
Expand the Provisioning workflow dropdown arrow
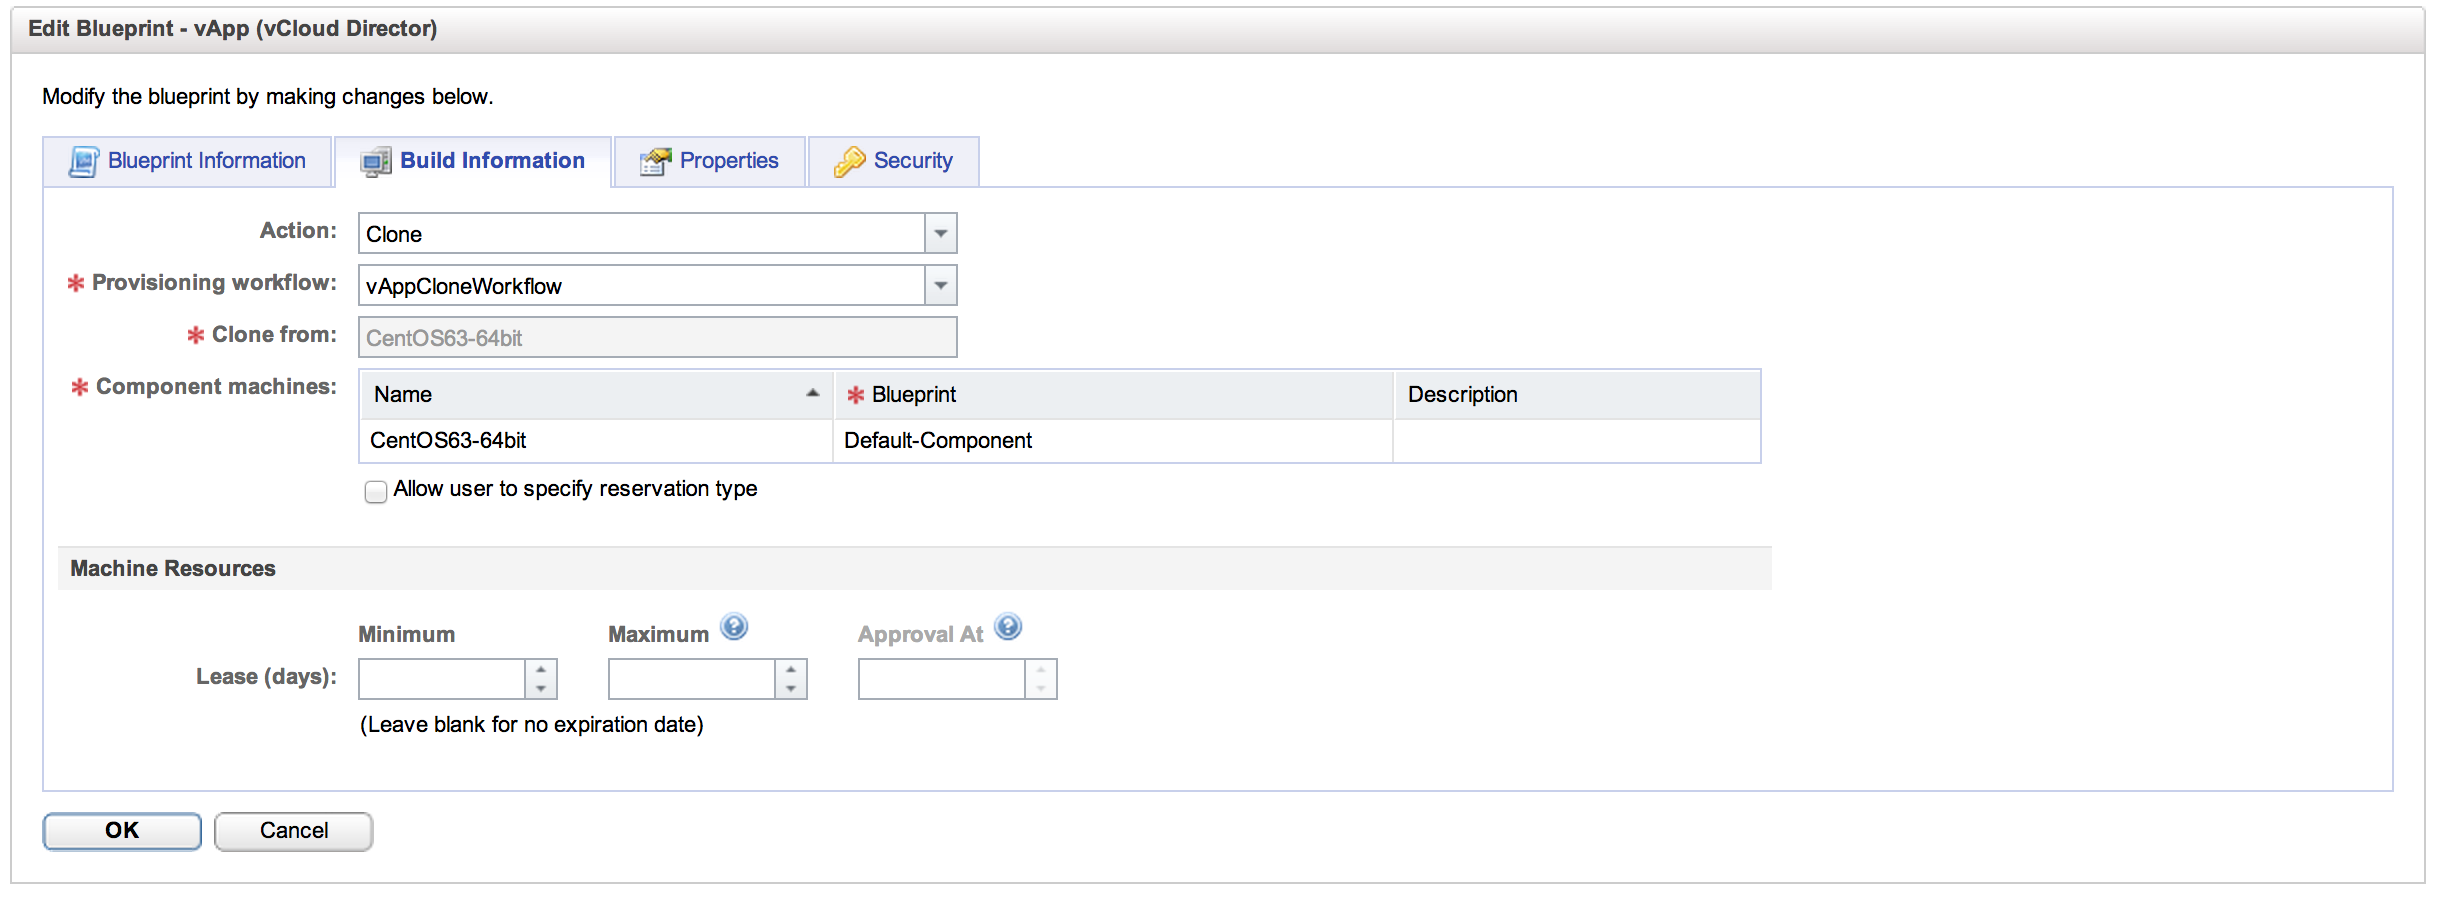point(940,286)
